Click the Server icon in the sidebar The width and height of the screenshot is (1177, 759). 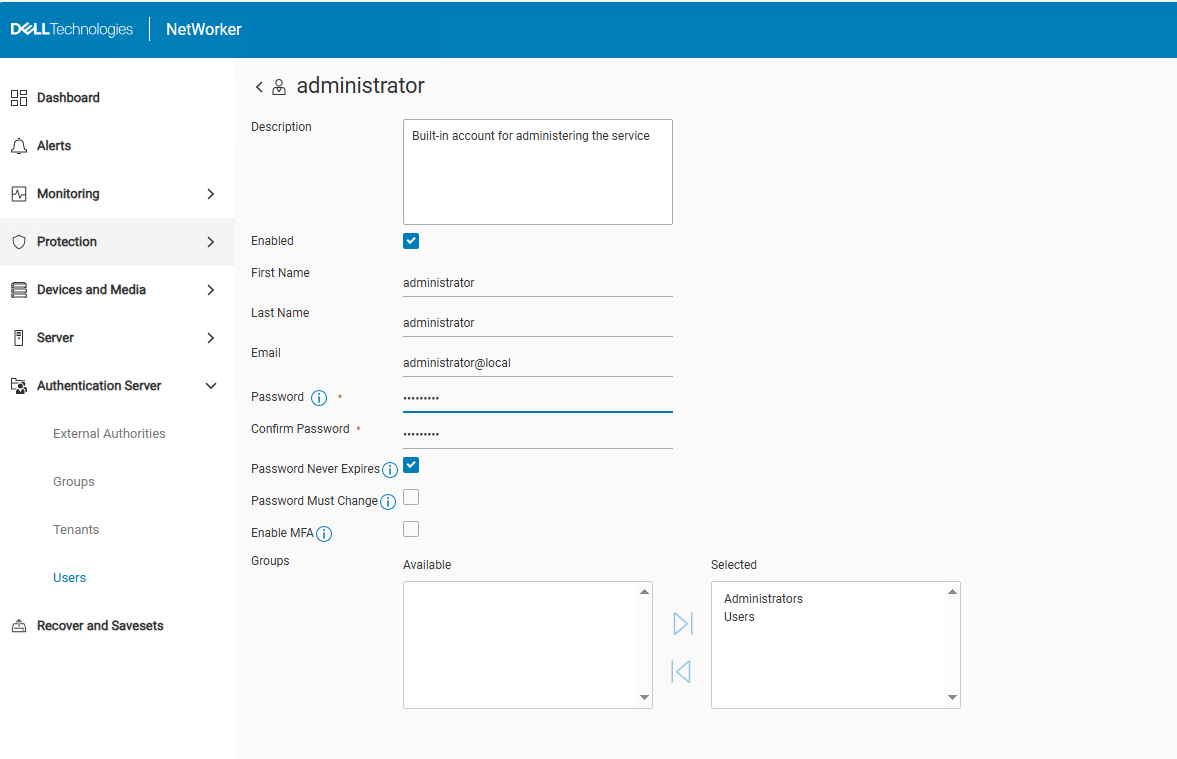click(20, 337)
